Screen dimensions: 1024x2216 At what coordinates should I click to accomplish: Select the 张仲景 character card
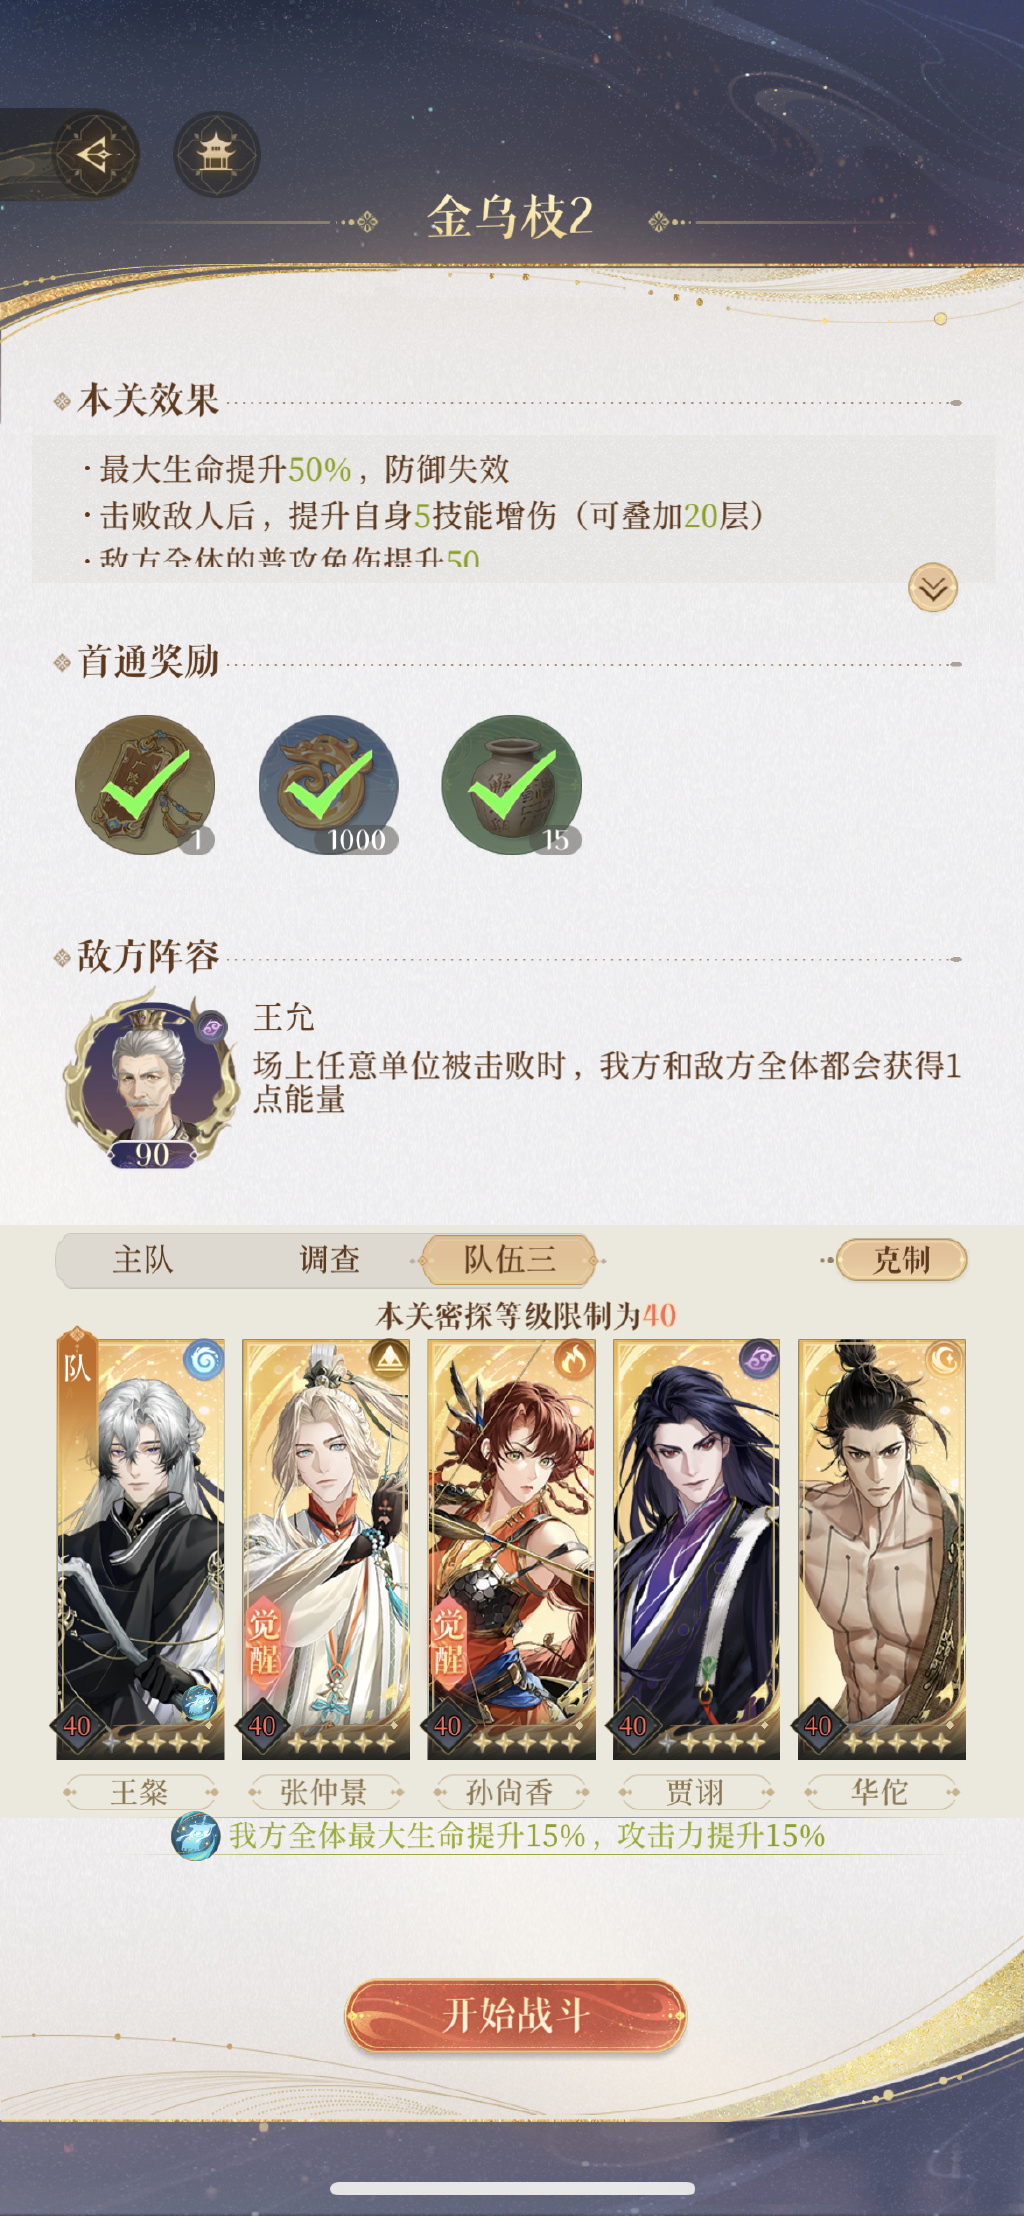coord(326,1549)
